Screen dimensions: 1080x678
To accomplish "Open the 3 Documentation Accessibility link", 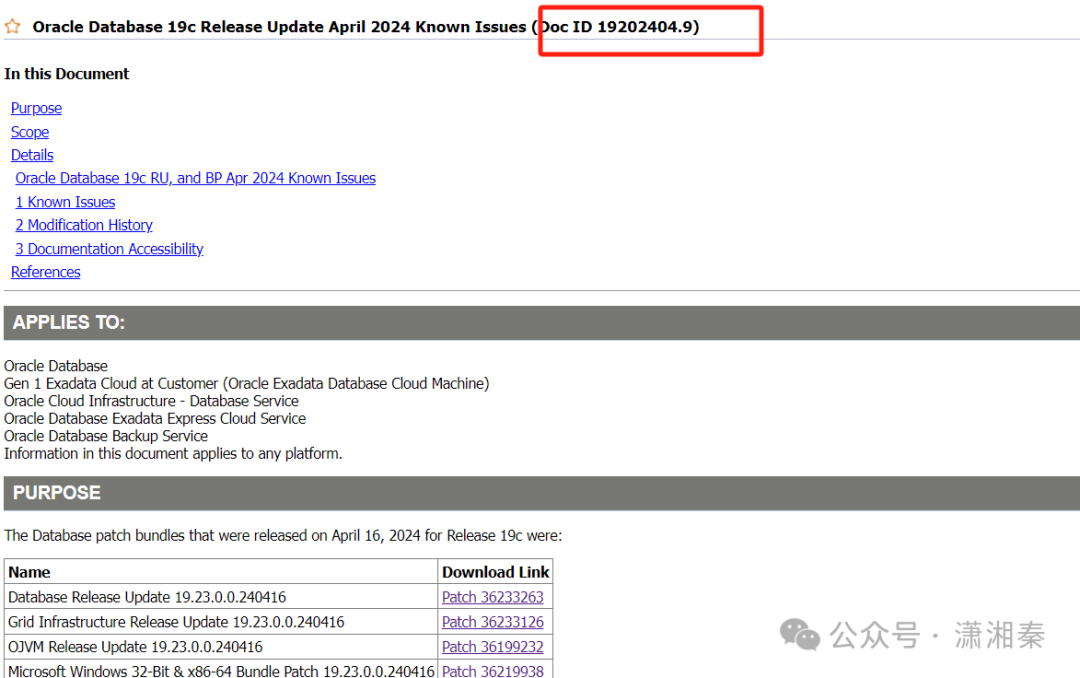I will [x=109, y=248].
